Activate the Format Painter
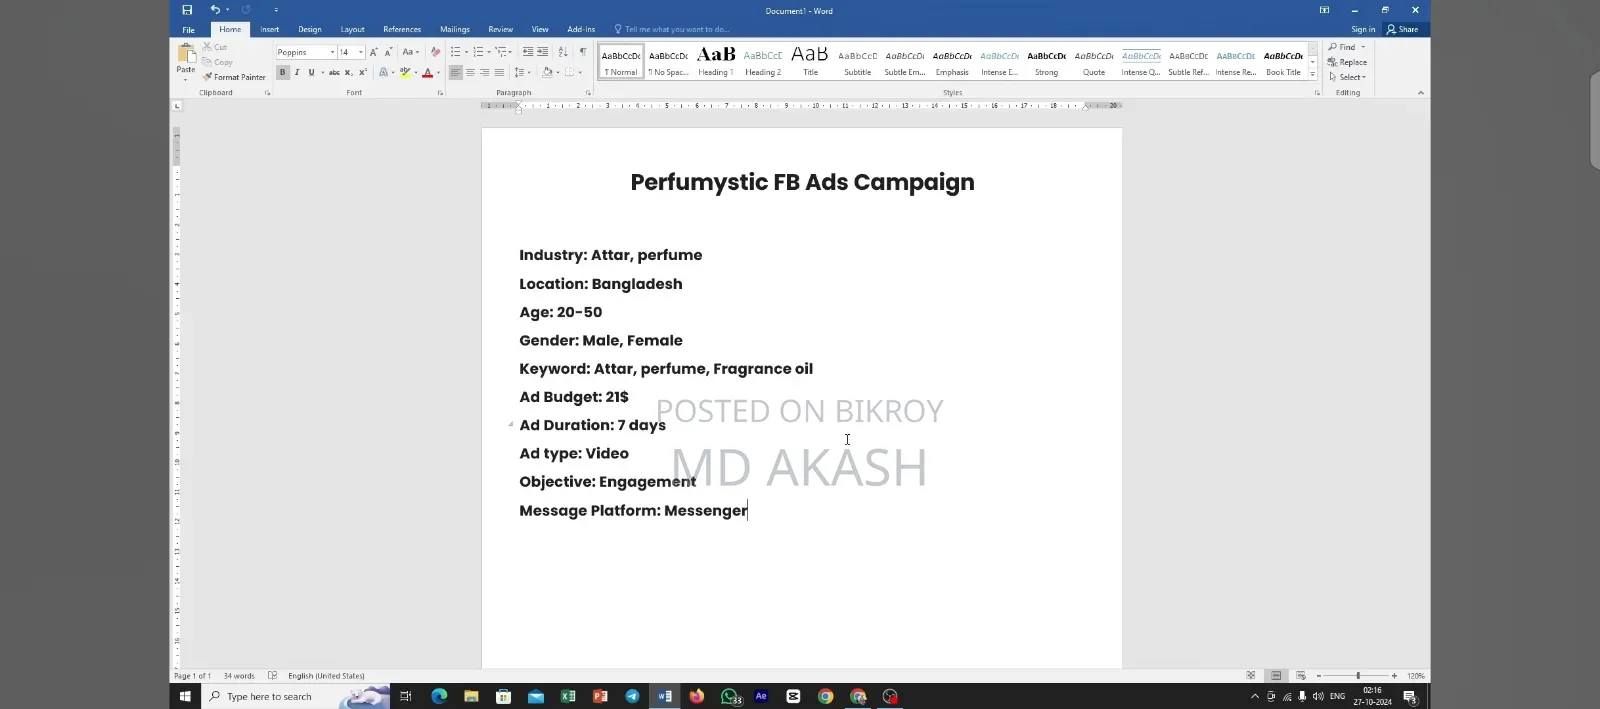The image size is (1600, 709). 234,77
